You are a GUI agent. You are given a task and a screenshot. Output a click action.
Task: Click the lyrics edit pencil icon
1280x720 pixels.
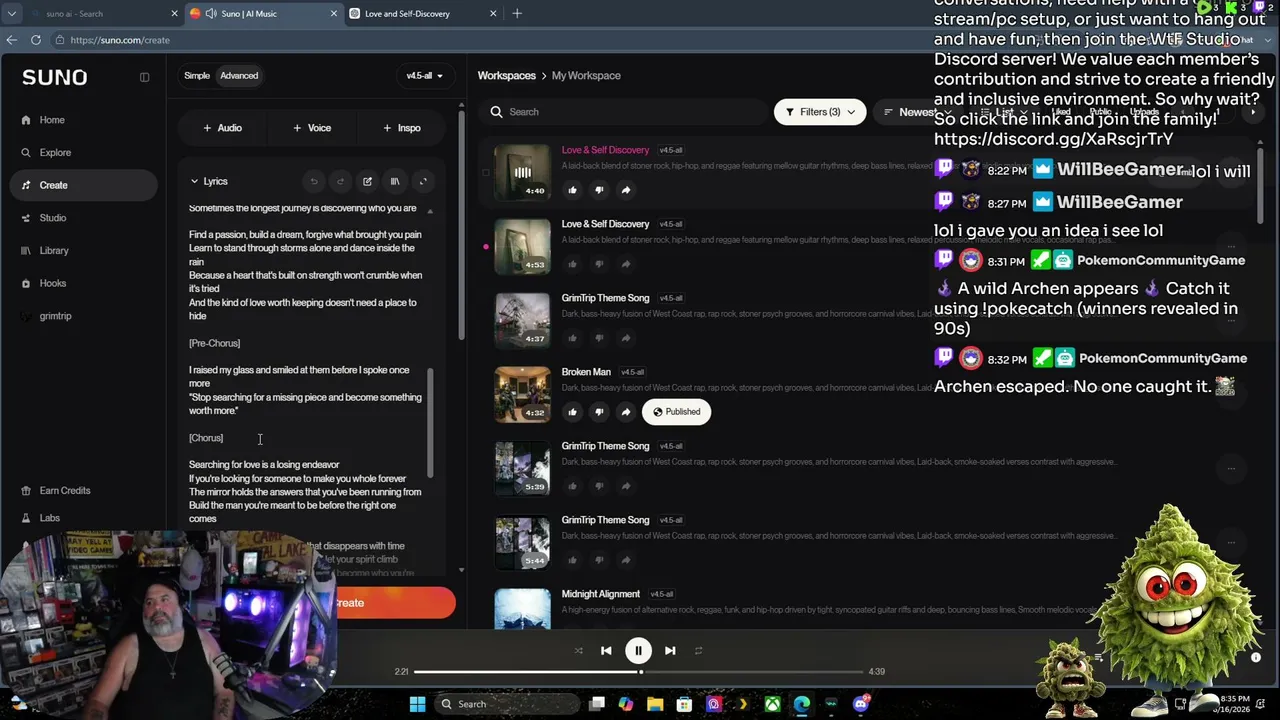[367, 182]
